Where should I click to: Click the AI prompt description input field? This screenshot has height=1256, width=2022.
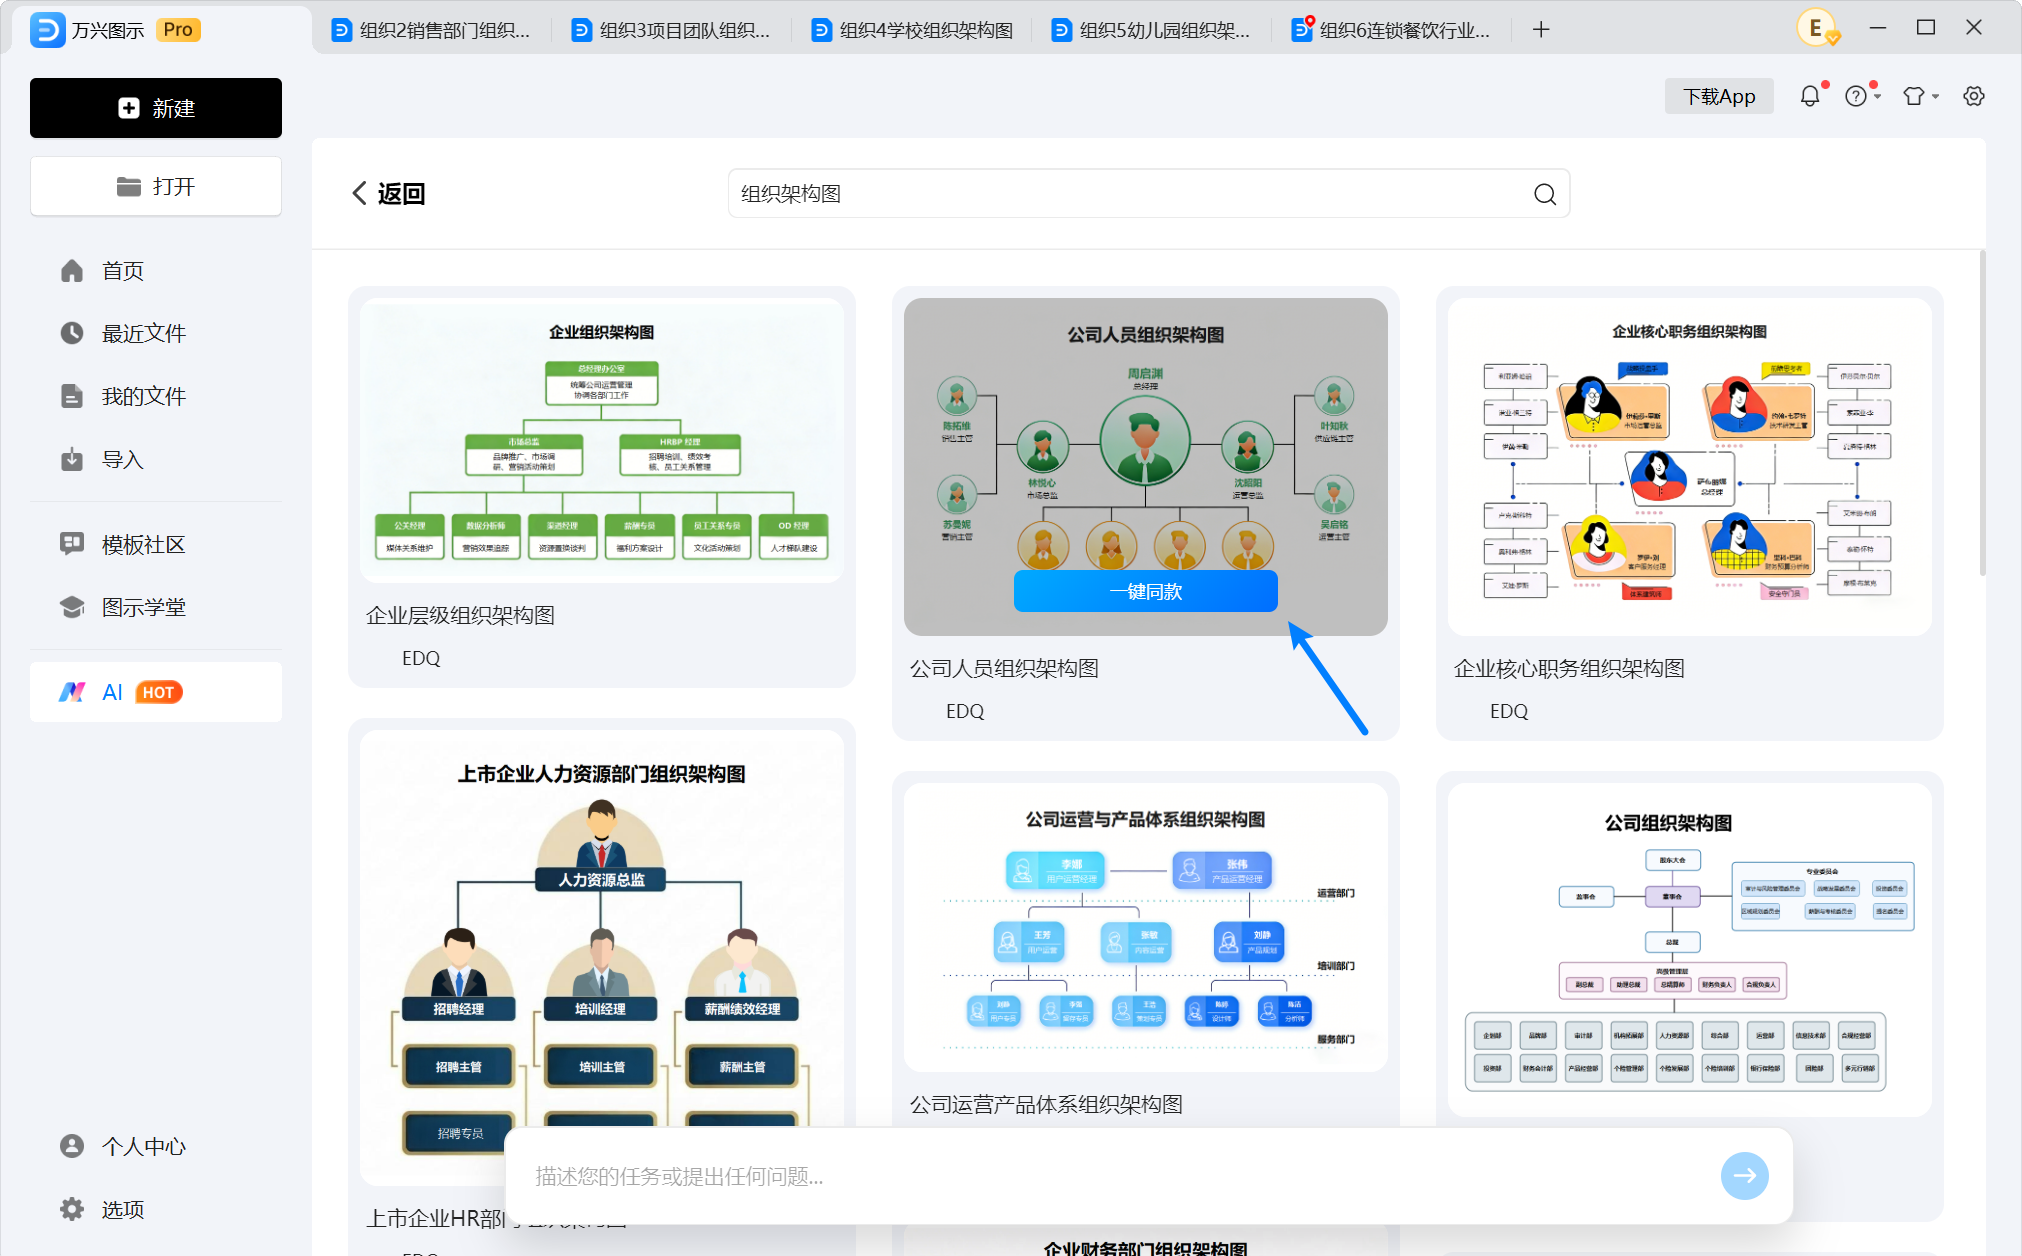tap(1120, 1176)
